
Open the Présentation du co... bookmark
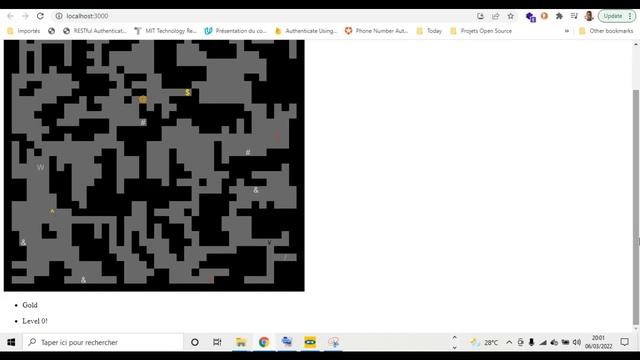click(x=236, y=31)
